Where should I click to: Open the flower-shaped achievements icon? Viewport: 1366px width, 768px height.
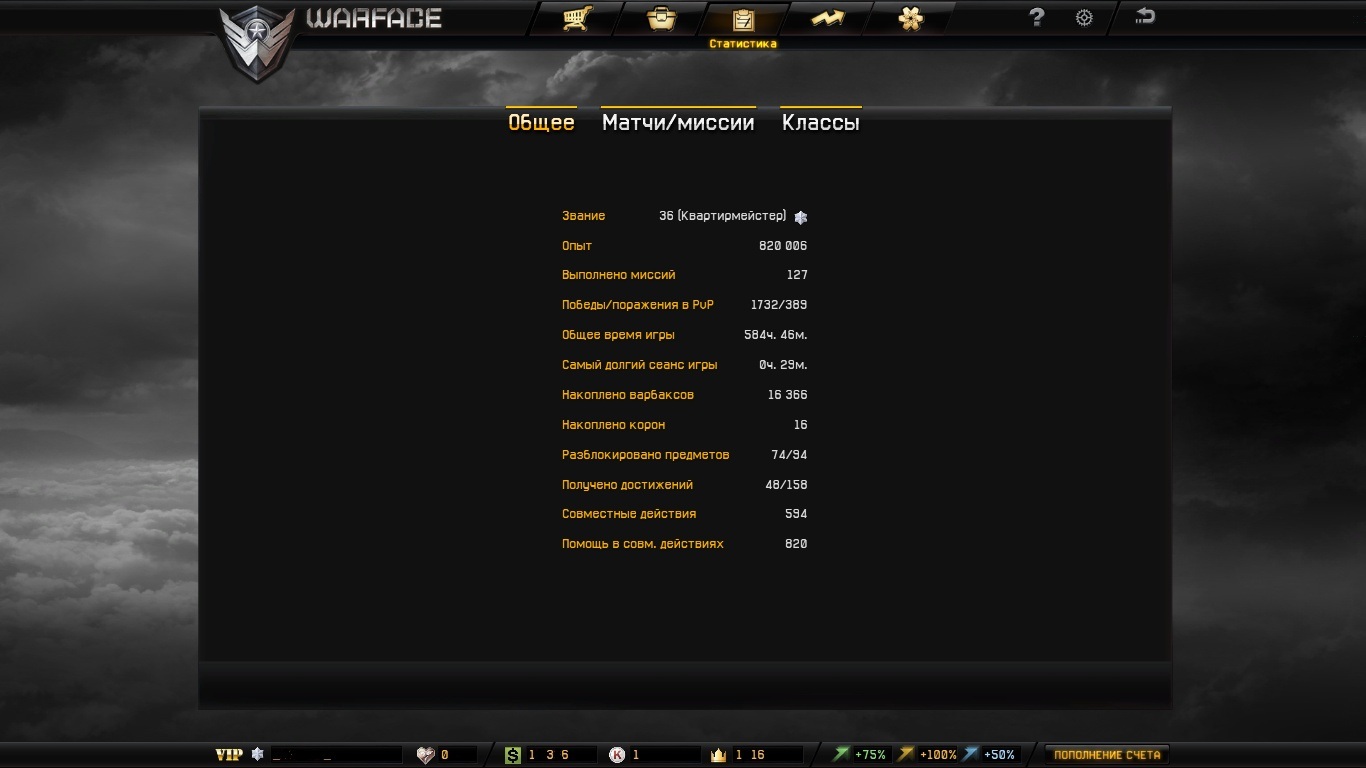click(910, 18)
